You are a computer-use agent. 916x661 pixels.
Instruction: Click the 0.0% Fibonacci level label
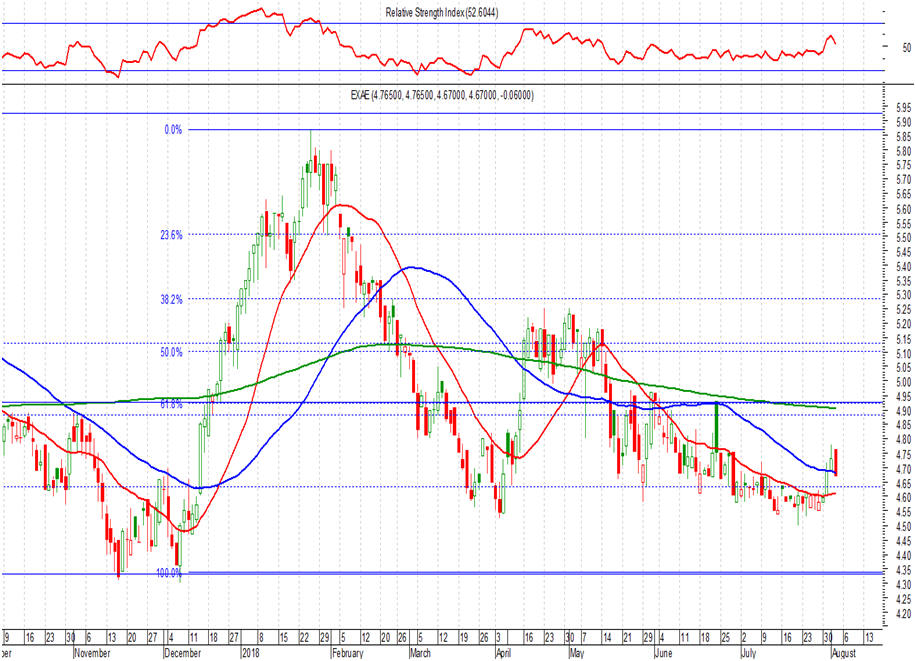[172, 130]
